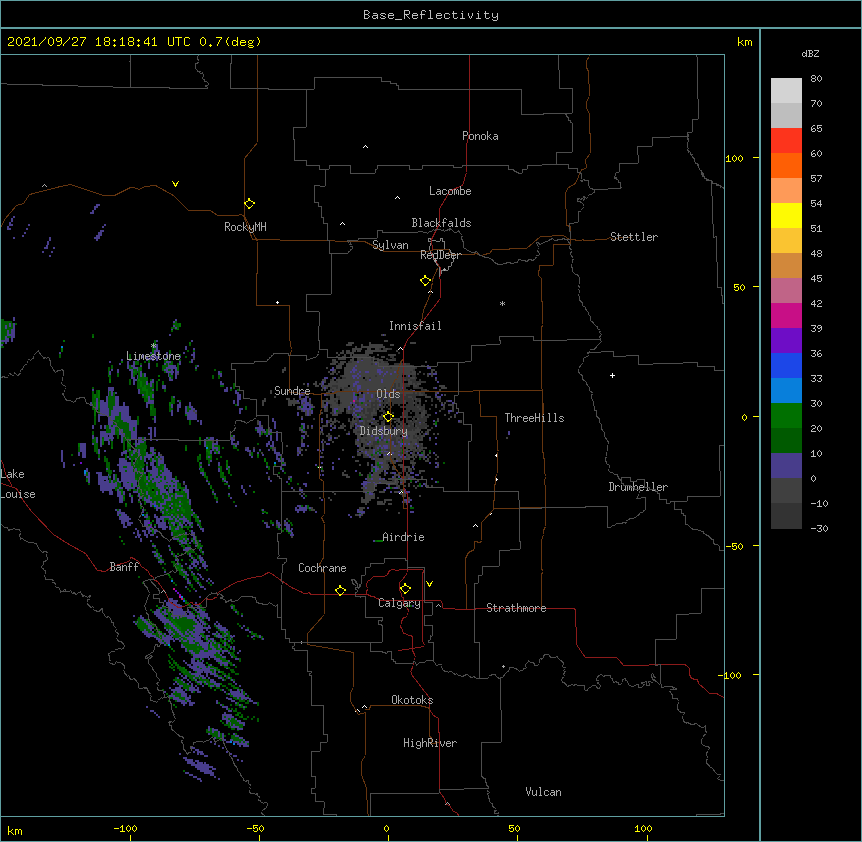Click the Strathmore city label
This screenshot has width=862, height=842.
[x=516, y=608]
